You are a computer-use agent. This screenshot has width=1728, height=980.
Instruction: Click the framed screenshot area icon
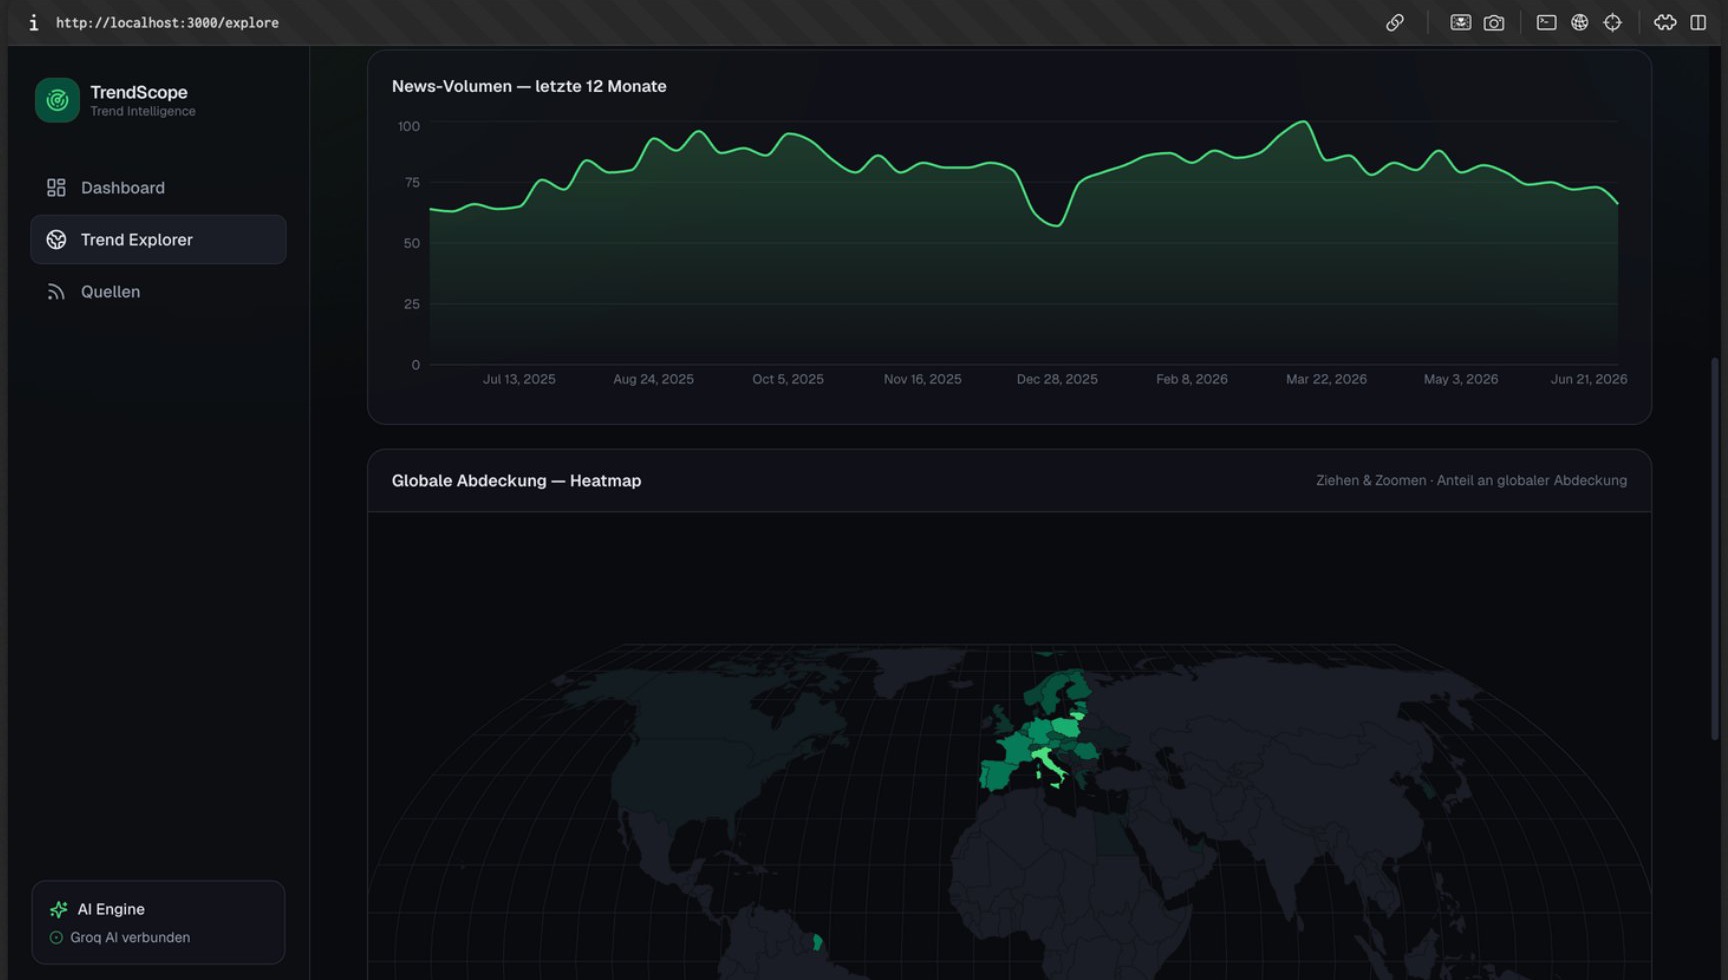[x=1460, y=22]
